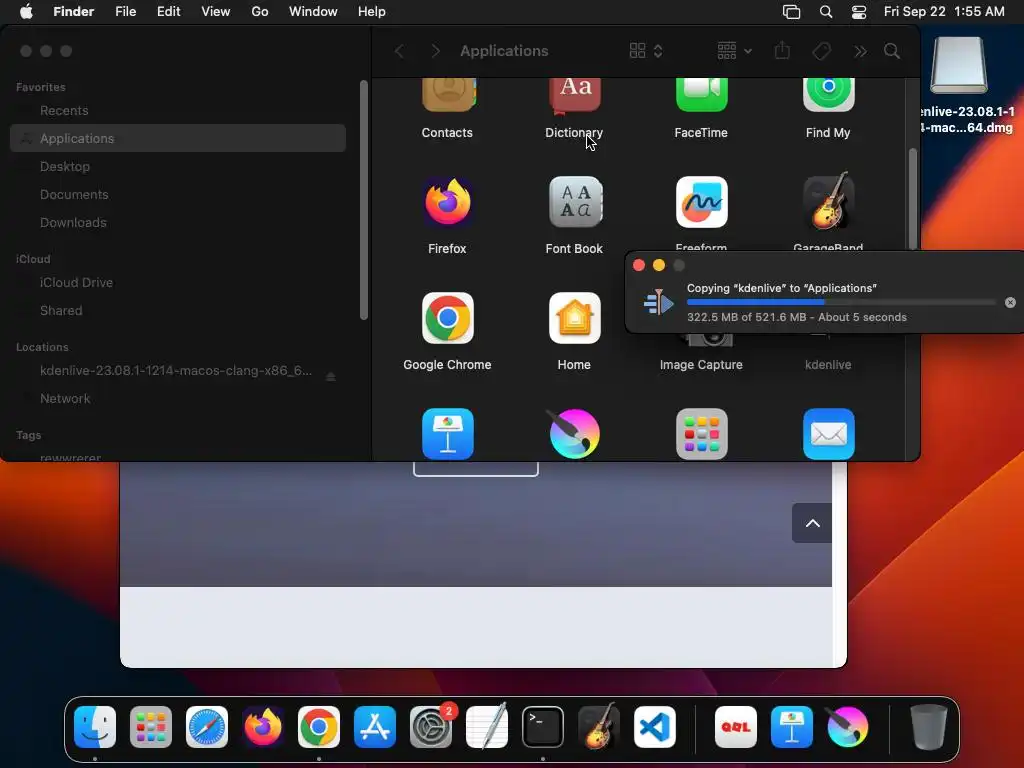
Task: Open the Apple menu
Action: click(x=26, y=12)
